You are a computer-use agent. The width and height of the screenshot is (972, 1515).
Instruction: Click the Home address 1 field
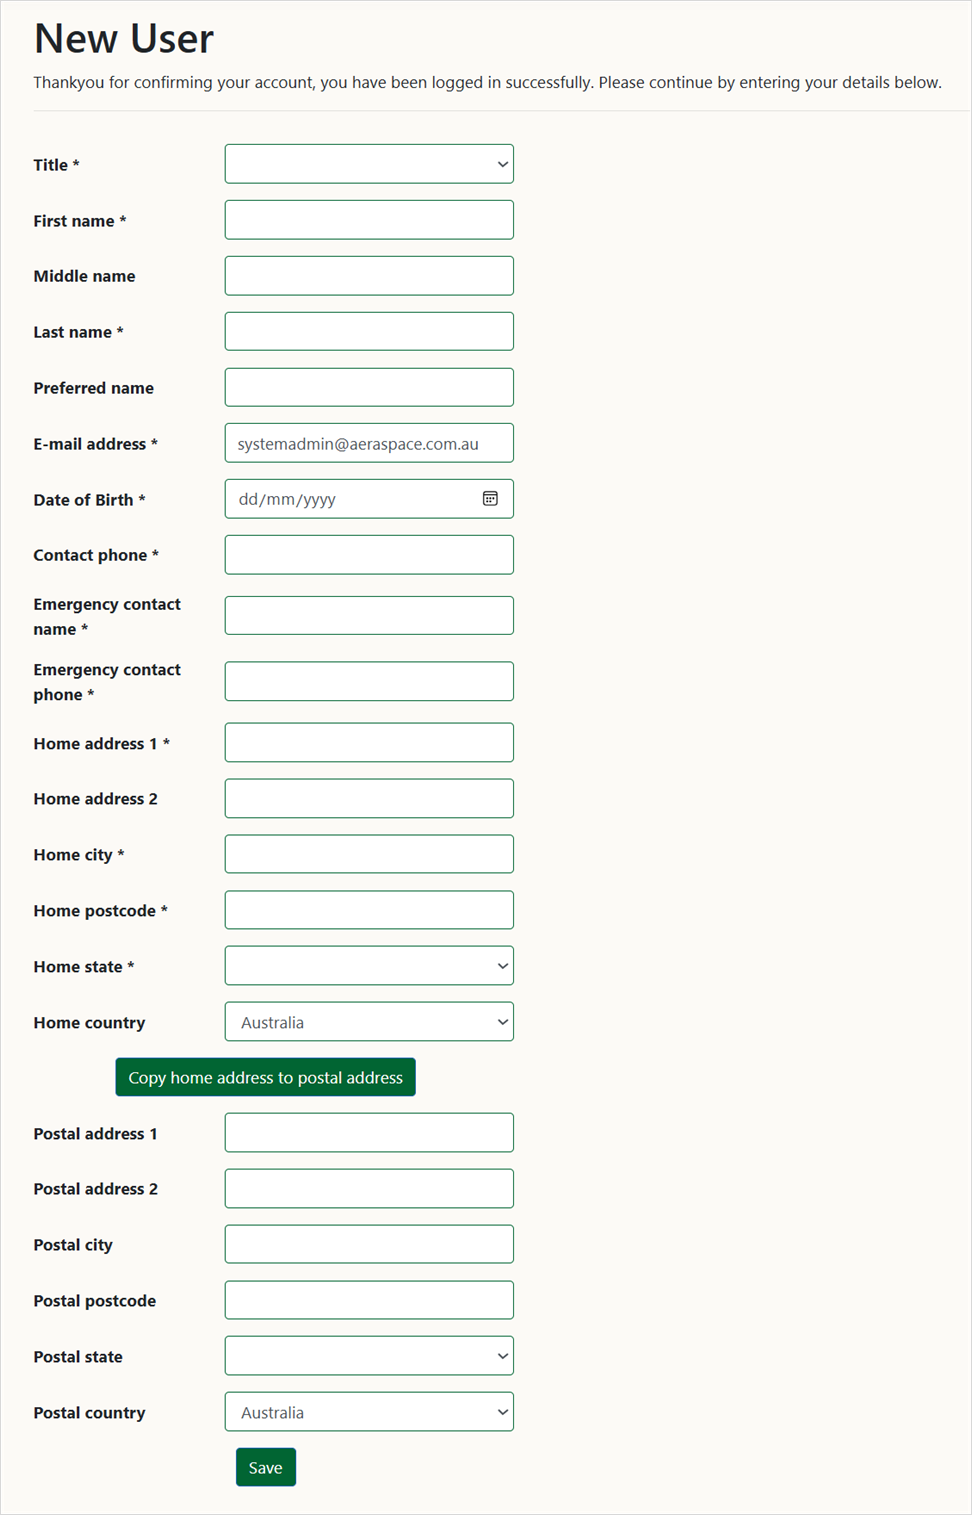tap(369, 743)
